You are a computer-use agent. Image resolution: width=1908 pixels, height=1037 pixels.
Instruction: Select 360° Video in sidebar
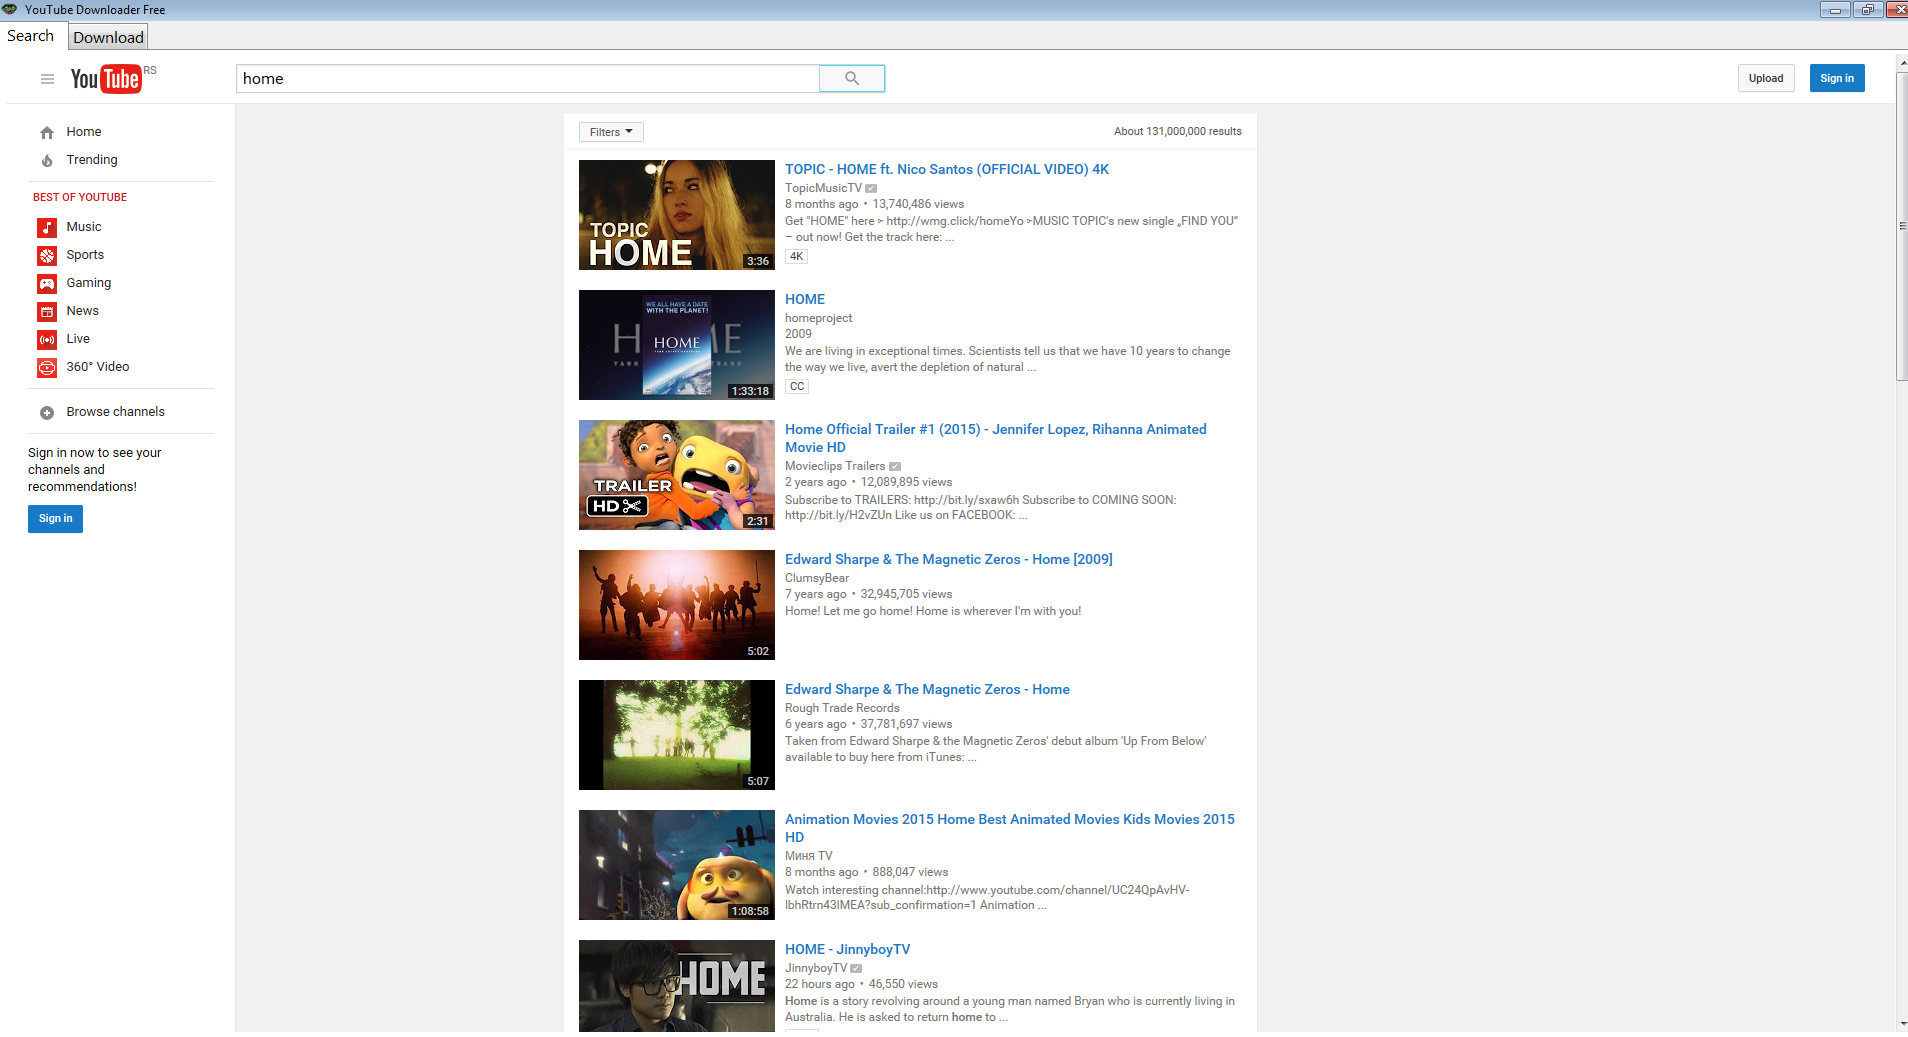98,367
